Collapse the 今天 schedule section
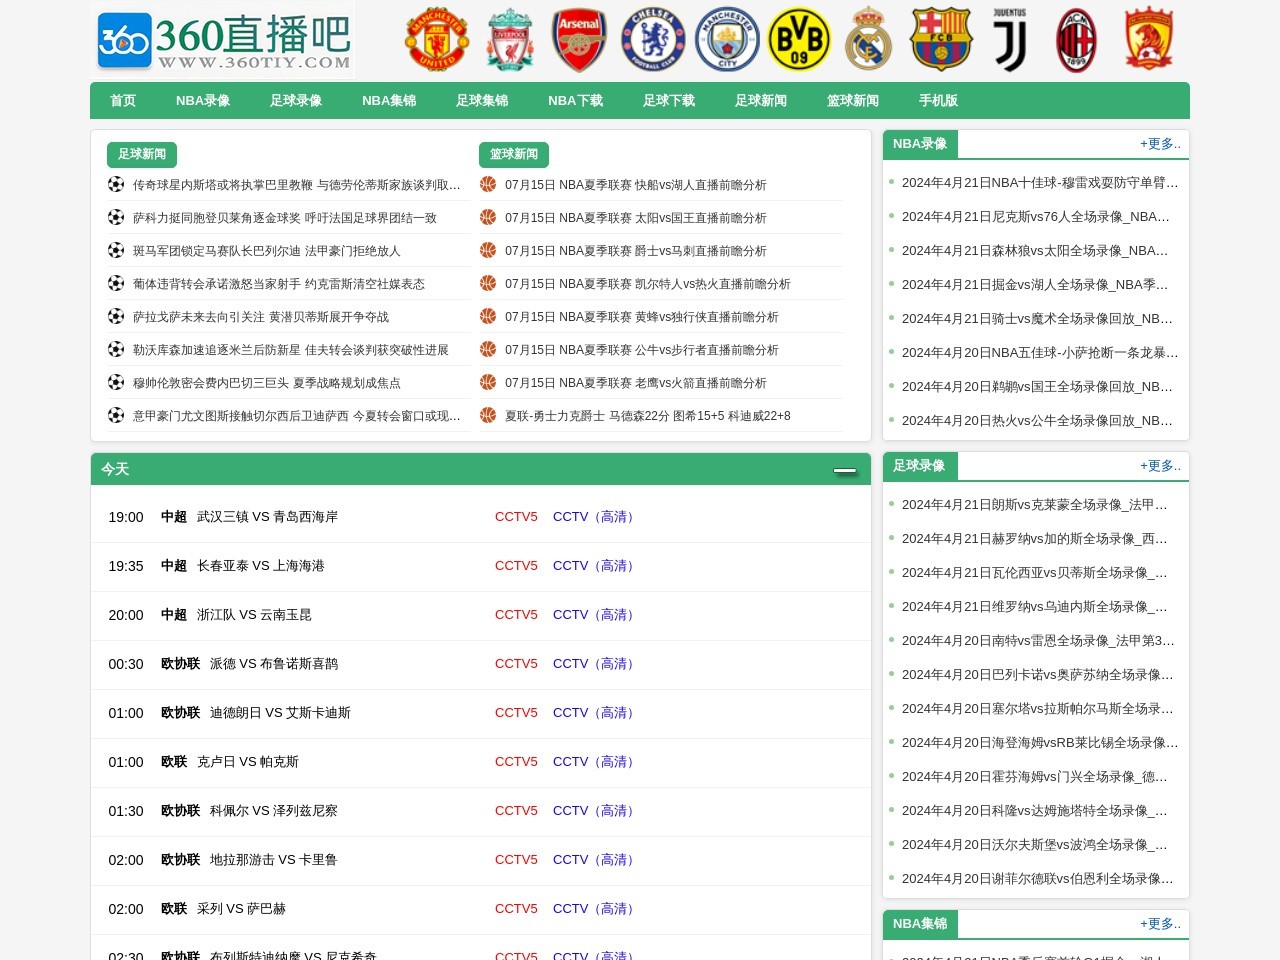Screen dimensions: 1280x960 (x=845, y=470)
